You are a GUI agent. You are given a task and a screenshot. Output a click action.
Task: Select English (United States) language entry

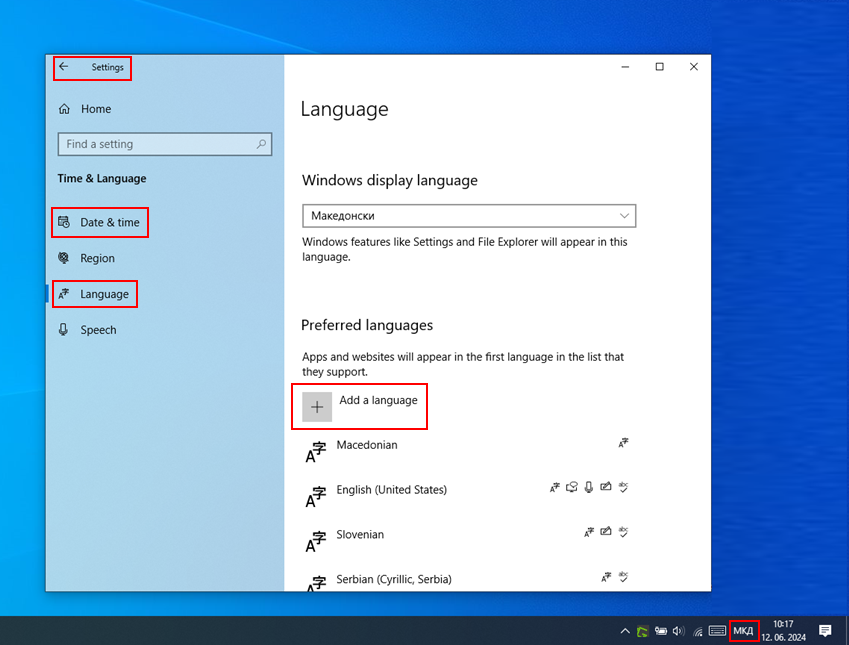[x=391, y=490]
